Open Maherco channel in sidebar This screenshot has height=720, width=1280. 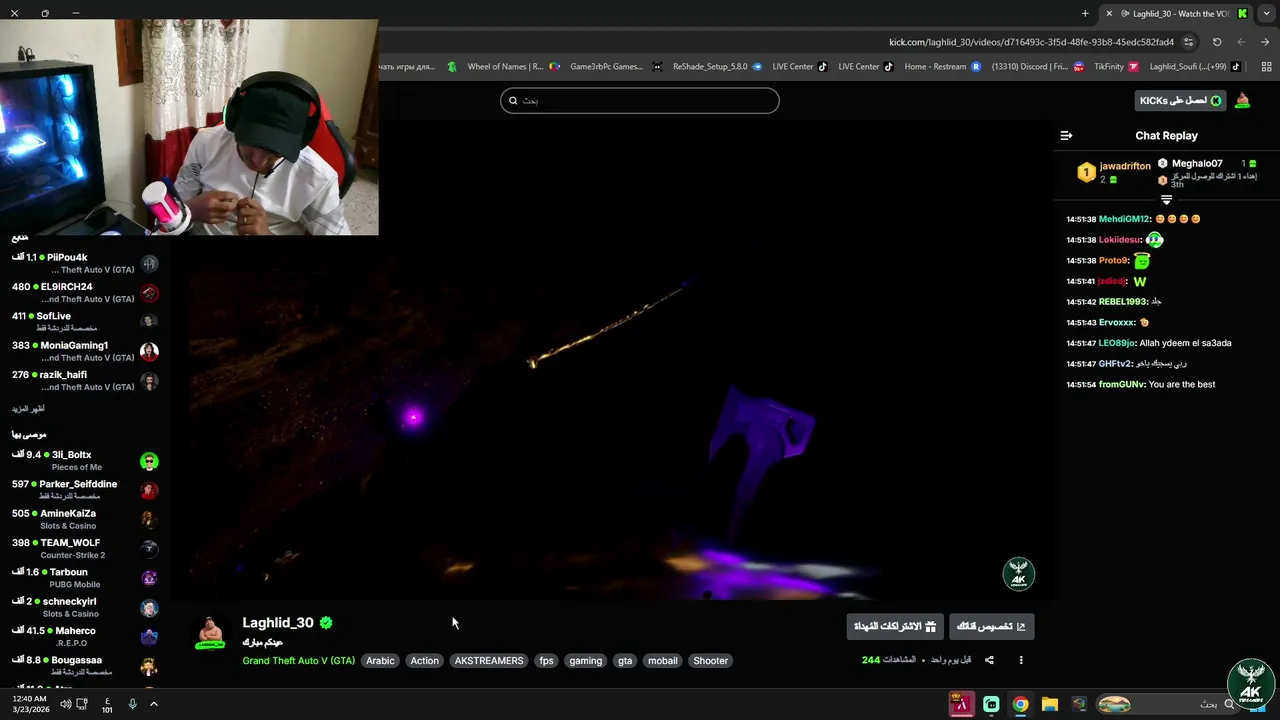[85, 637]
